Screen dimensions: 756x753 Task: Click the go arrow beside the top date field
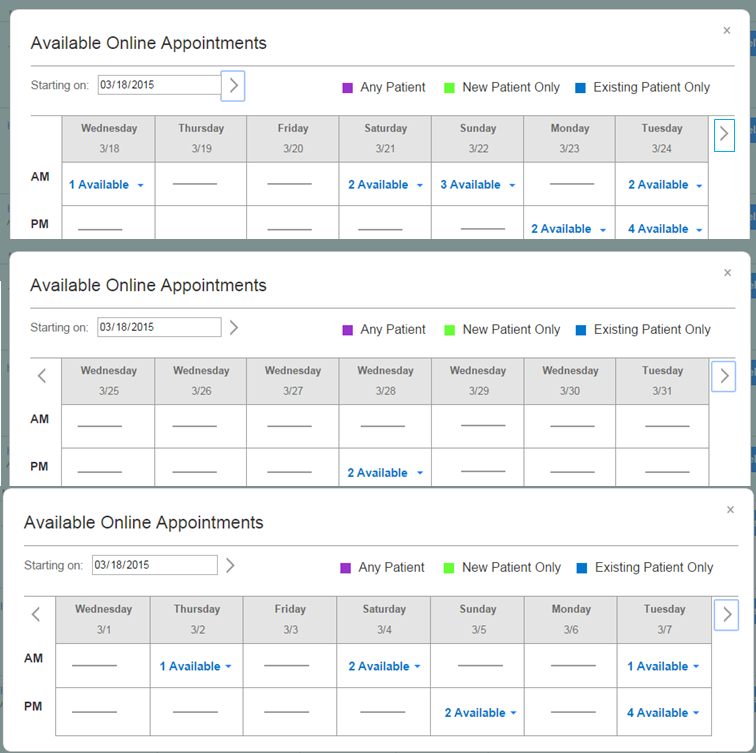click(x=233, y=86)
